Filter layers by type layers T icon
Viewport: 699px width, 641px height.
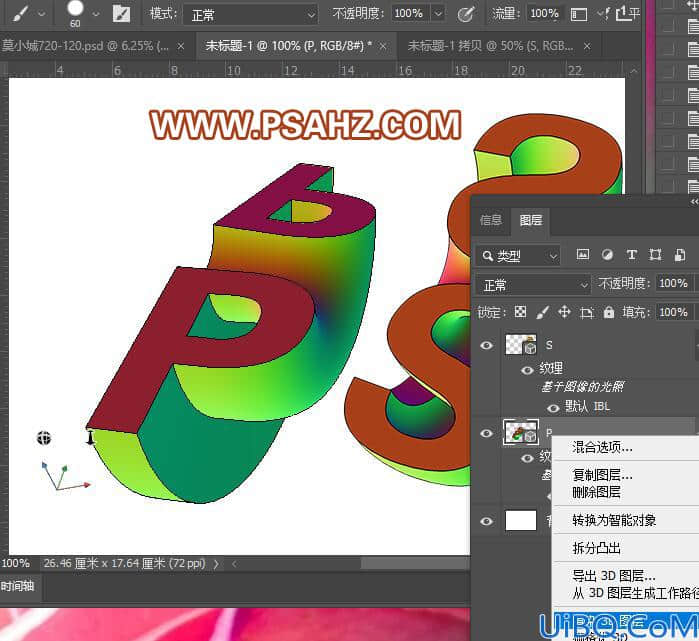pyautogui.click(x=631, y=255)
